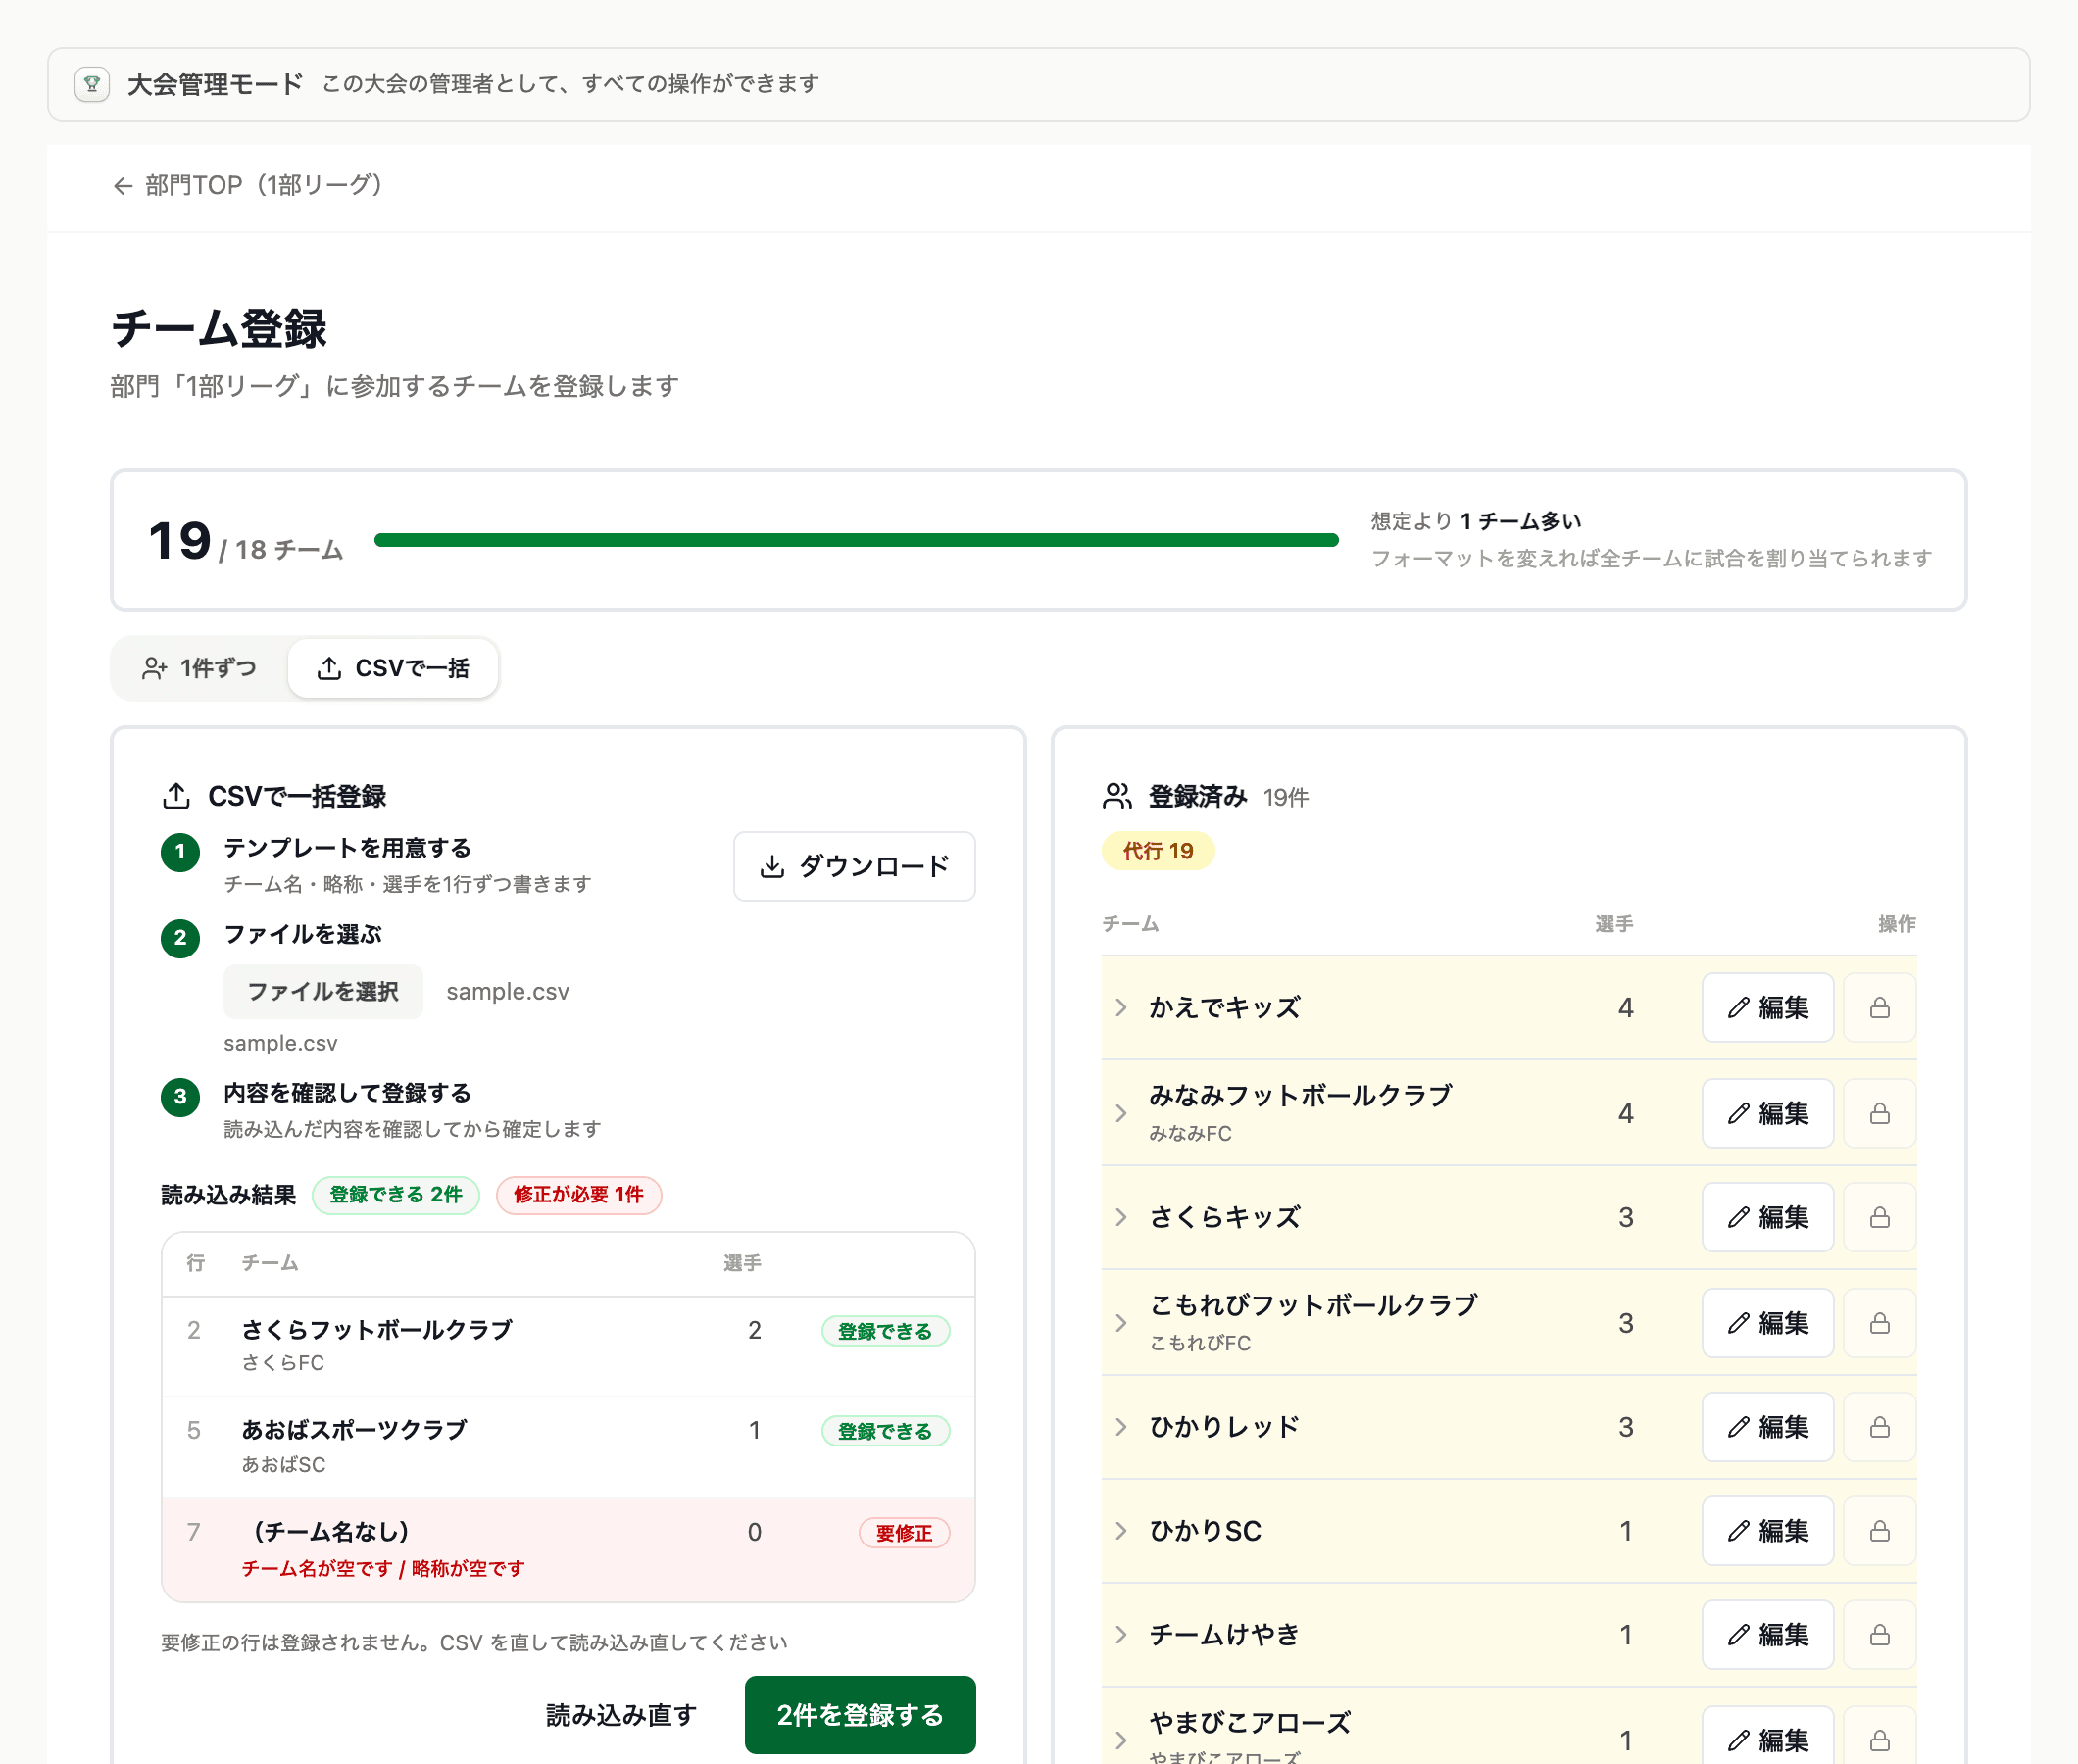This screenshot has width=2078, height=1764.
Task: Edit the こもれびフットボールクラブ team
Action: click(1767, 1323)
